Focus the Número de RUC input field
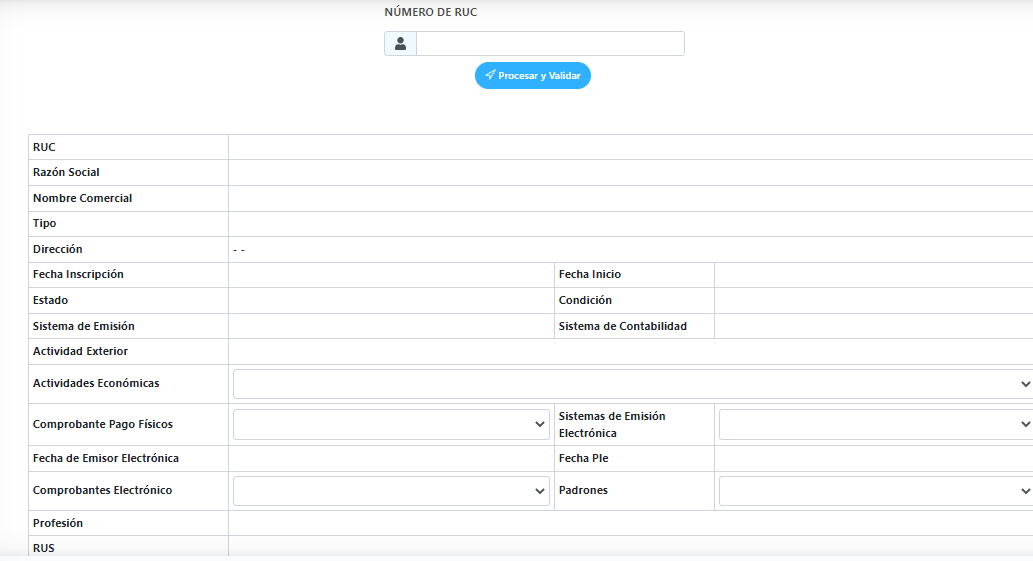 [x=550, y=43]
